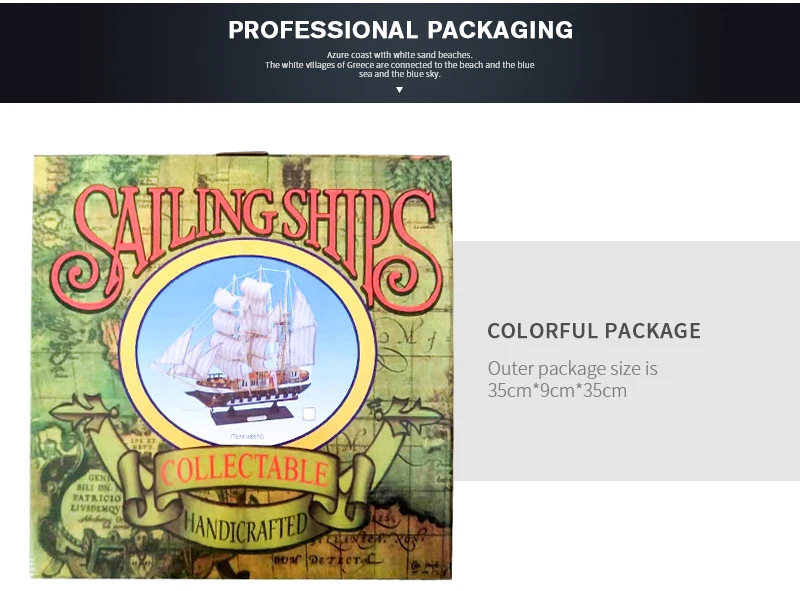Click the HANDICRAFTED ribbon text
800x591 pixels.
[x=245, y=526]
